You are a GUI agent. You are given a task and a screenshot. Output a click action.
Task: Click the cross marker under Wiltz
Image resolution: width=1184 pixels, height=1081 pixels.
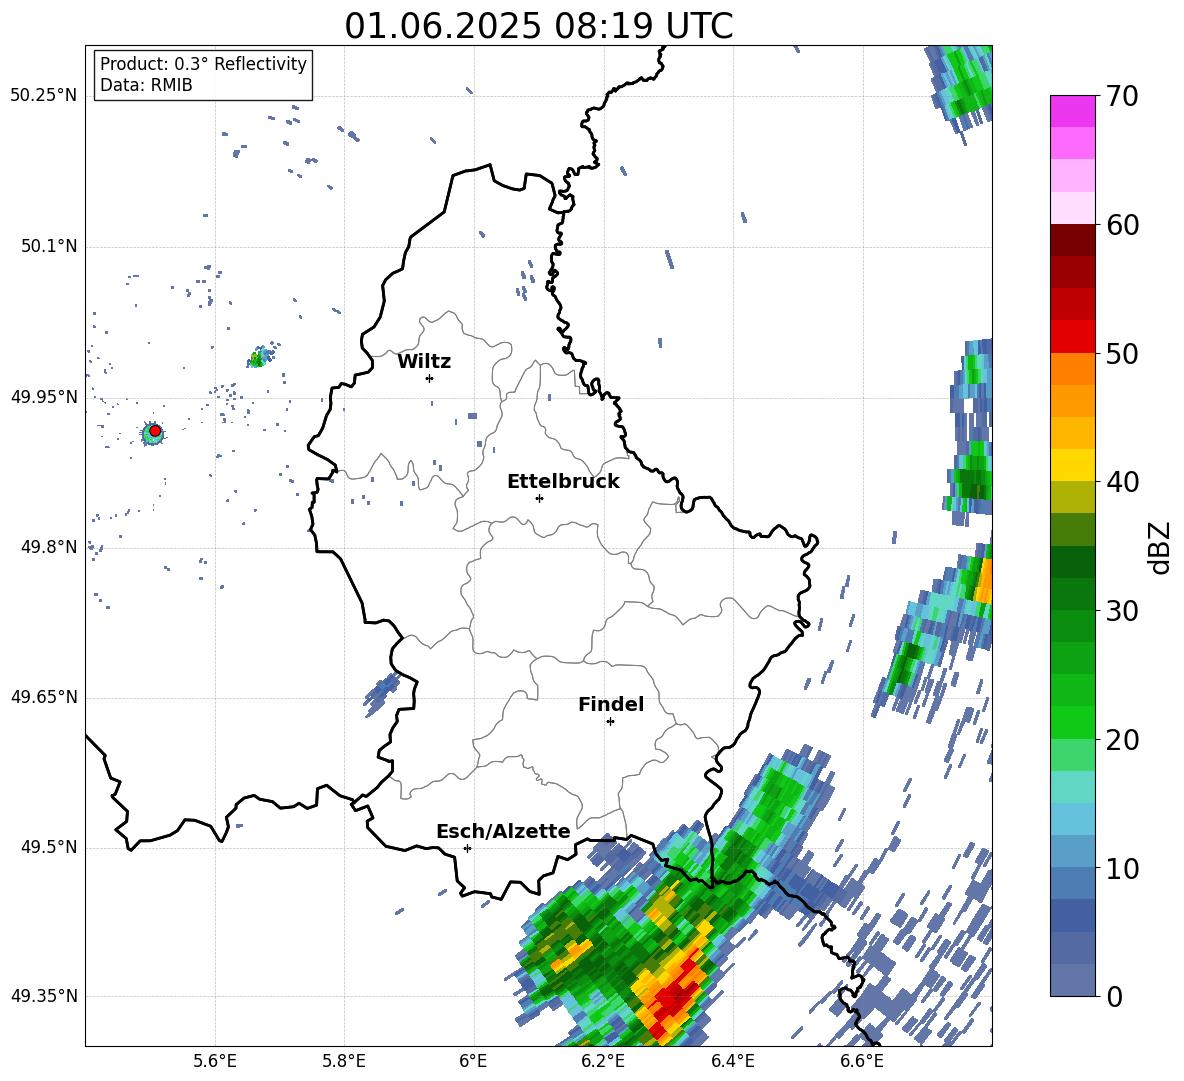[x=430, y=378]
